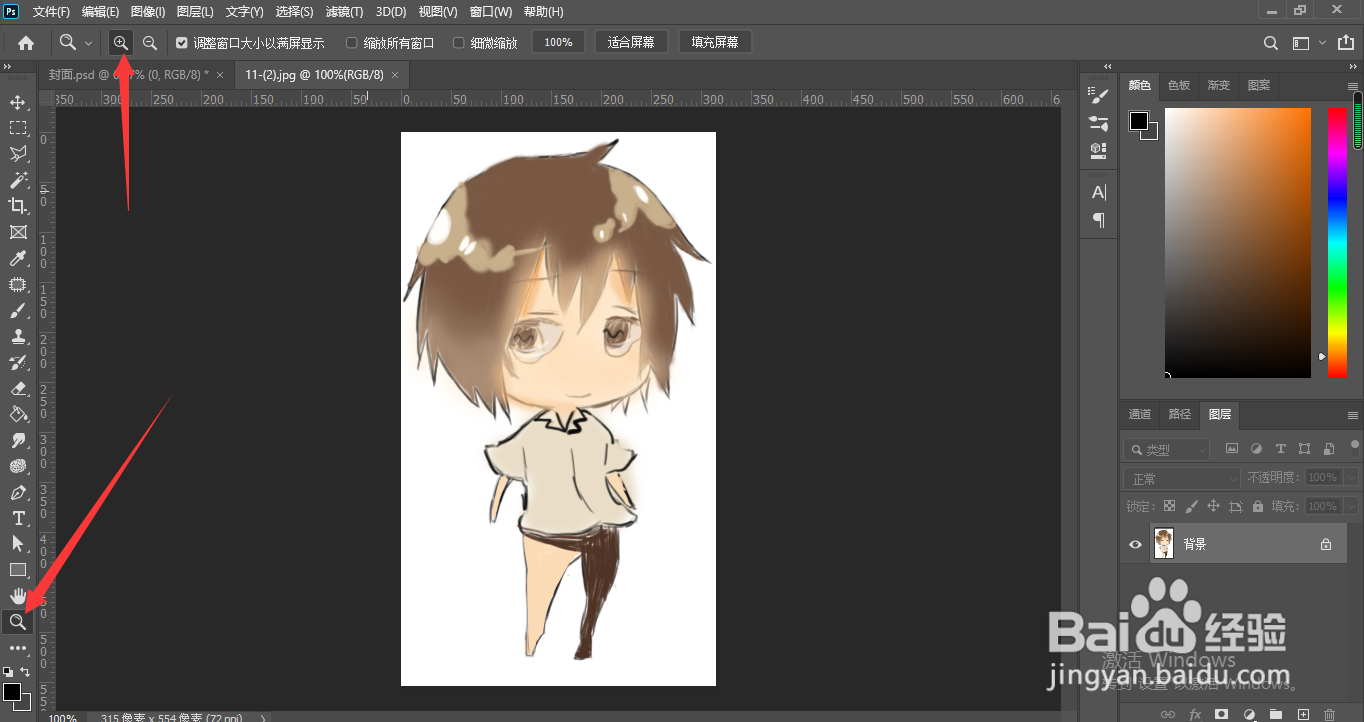Select the Magic Wand tool
The image size is (1364, 722).
[x=18, y=180]
